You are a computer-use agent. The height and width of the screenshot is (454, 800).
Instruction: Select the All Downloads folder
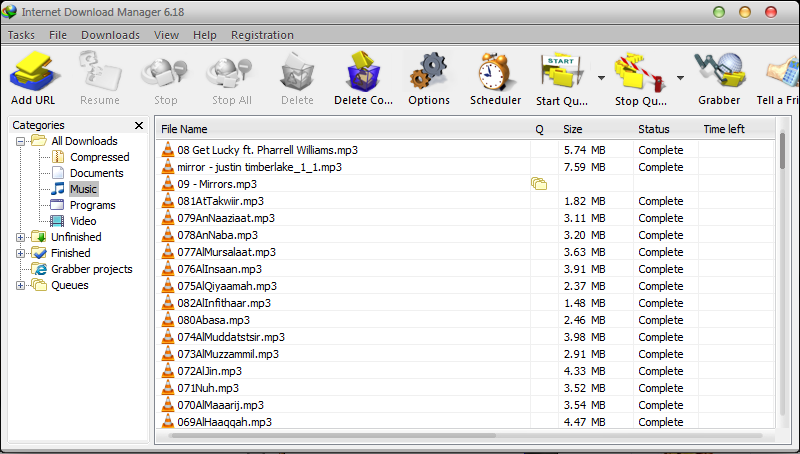pyautogui.click(x=84, y=141)
